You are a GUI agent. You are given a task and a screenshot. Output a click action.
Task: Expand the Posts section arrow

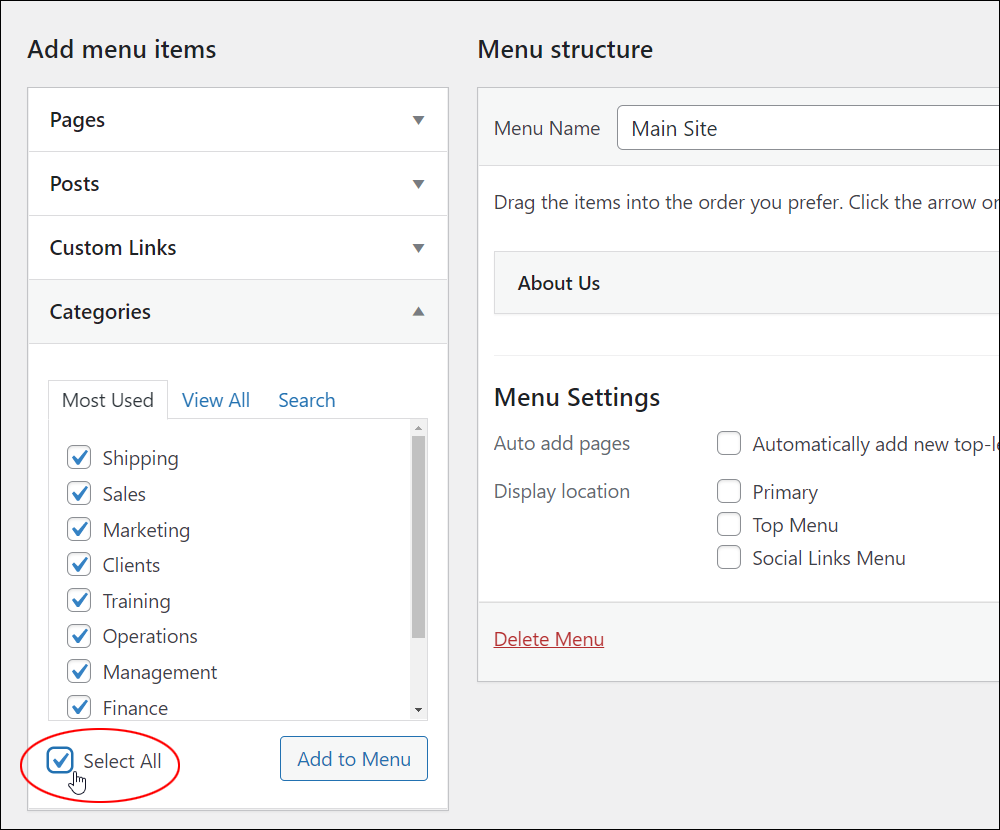click(418, 184)
